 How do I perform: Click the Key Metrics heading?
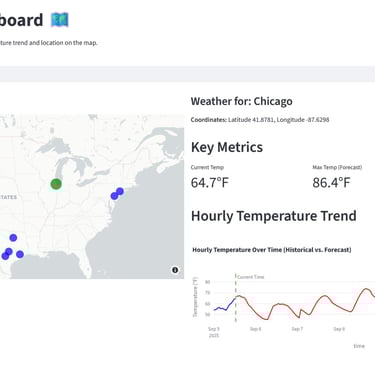point(227,147)
